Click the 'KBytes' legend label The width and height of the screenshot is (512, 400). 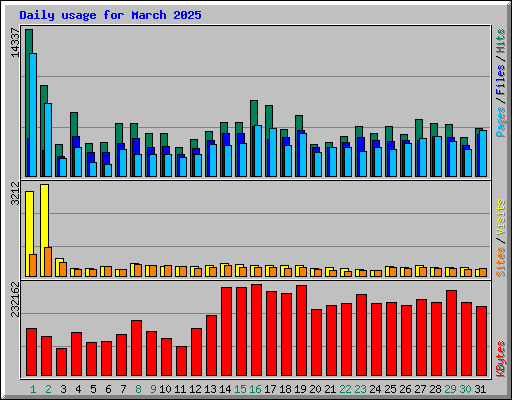[500, 359]
